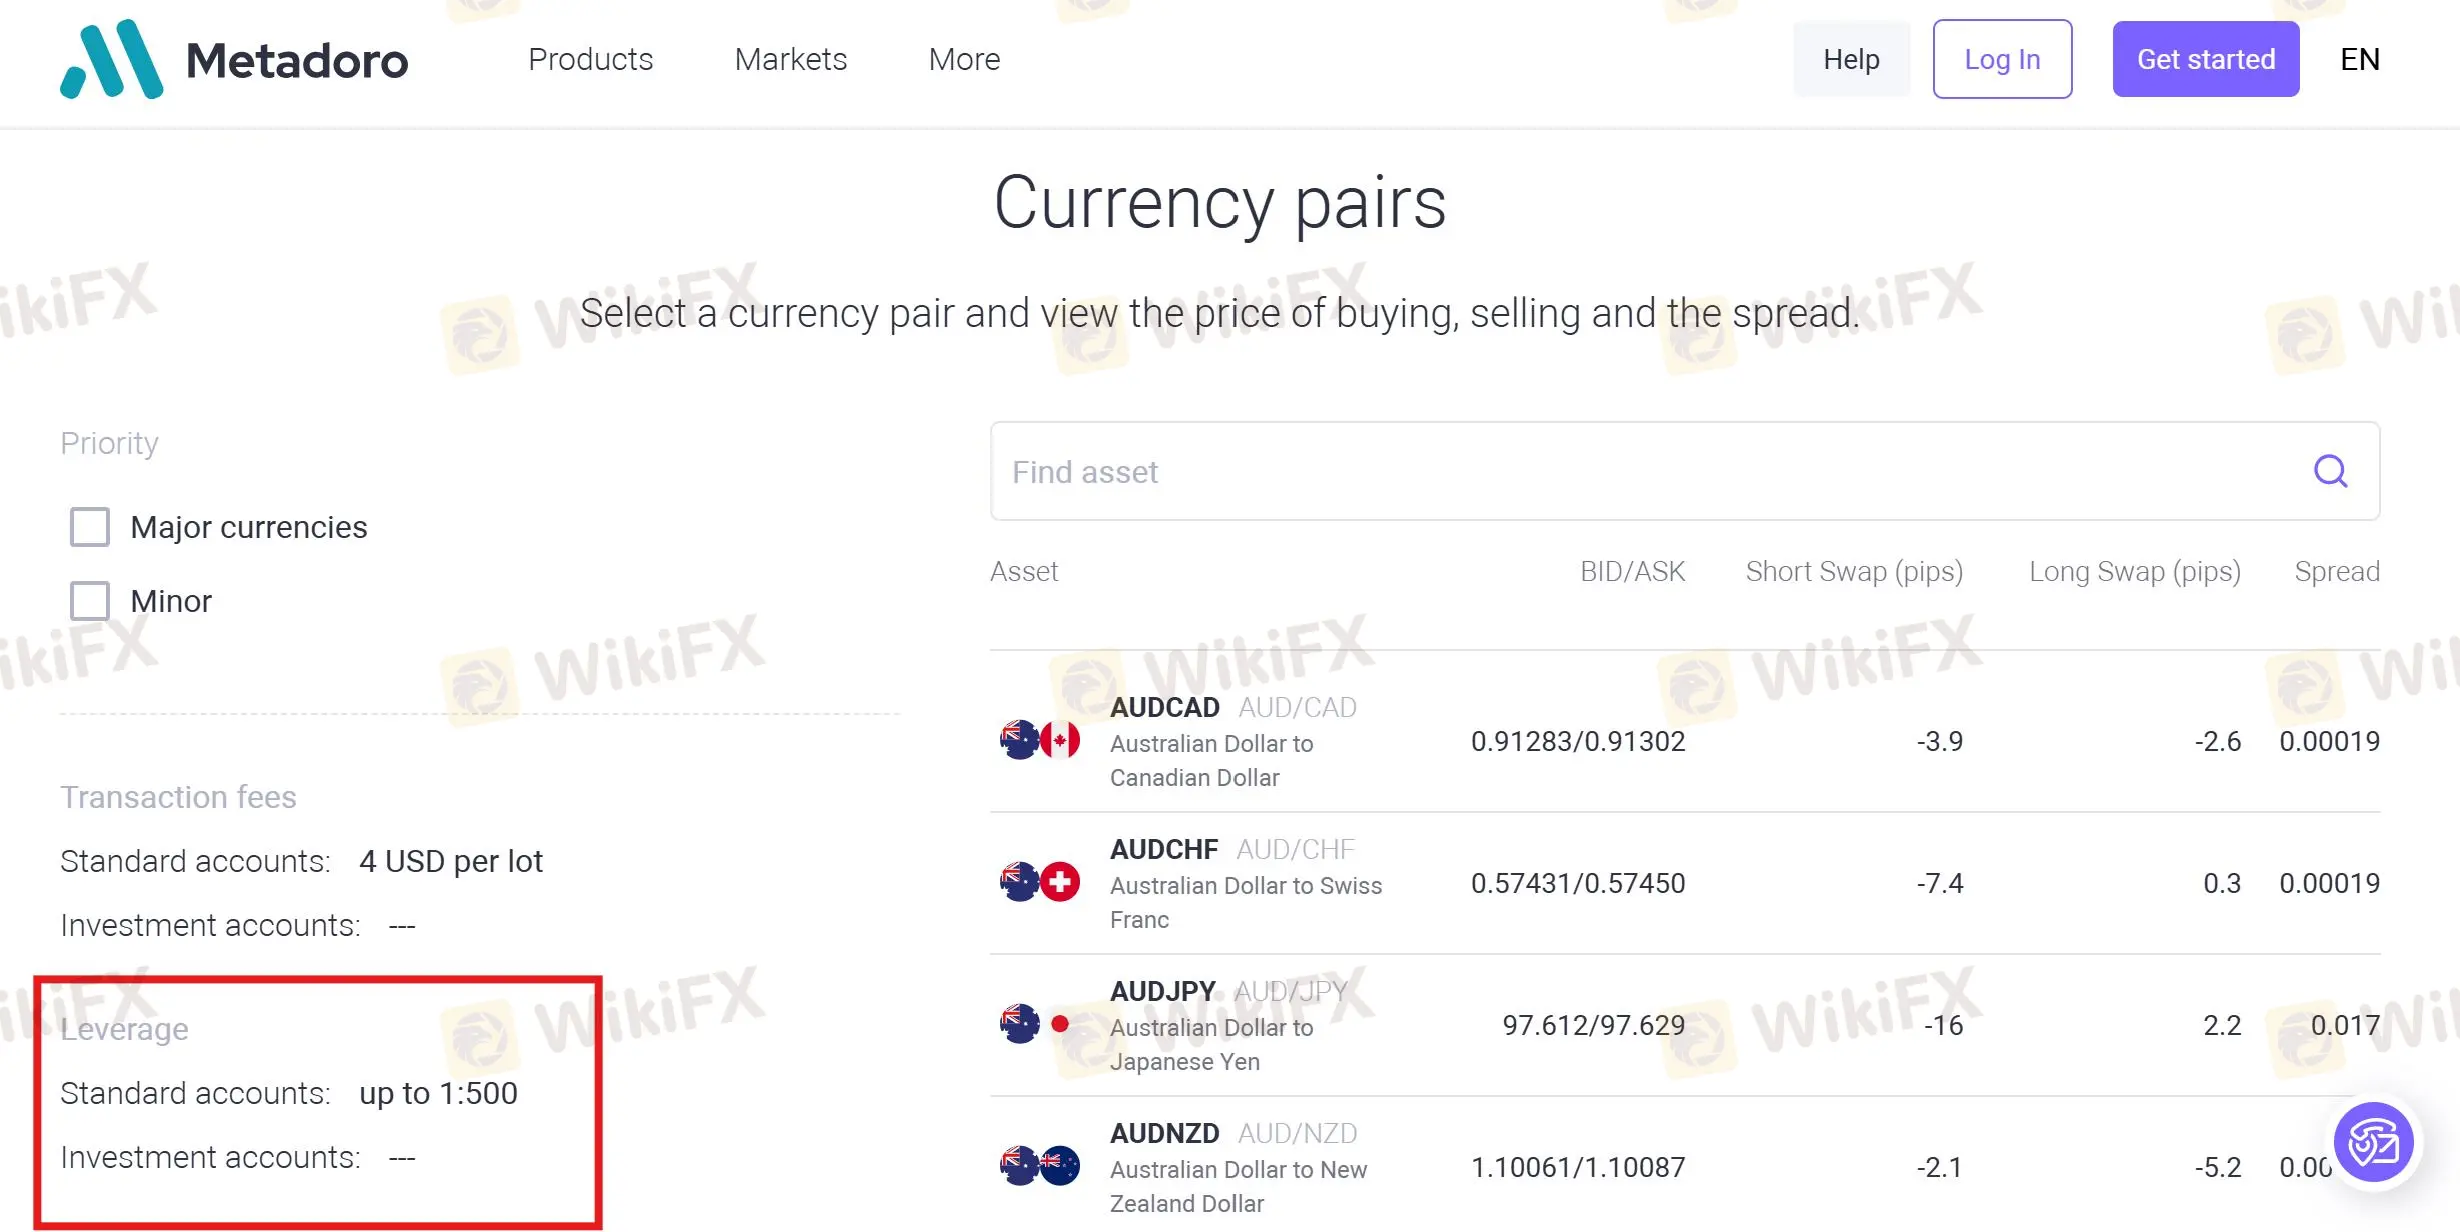The width and height of the screenshot is (2460, 1232).
Task: Tick the Major currencies checkbox
Action: click(x=89, y=527)
